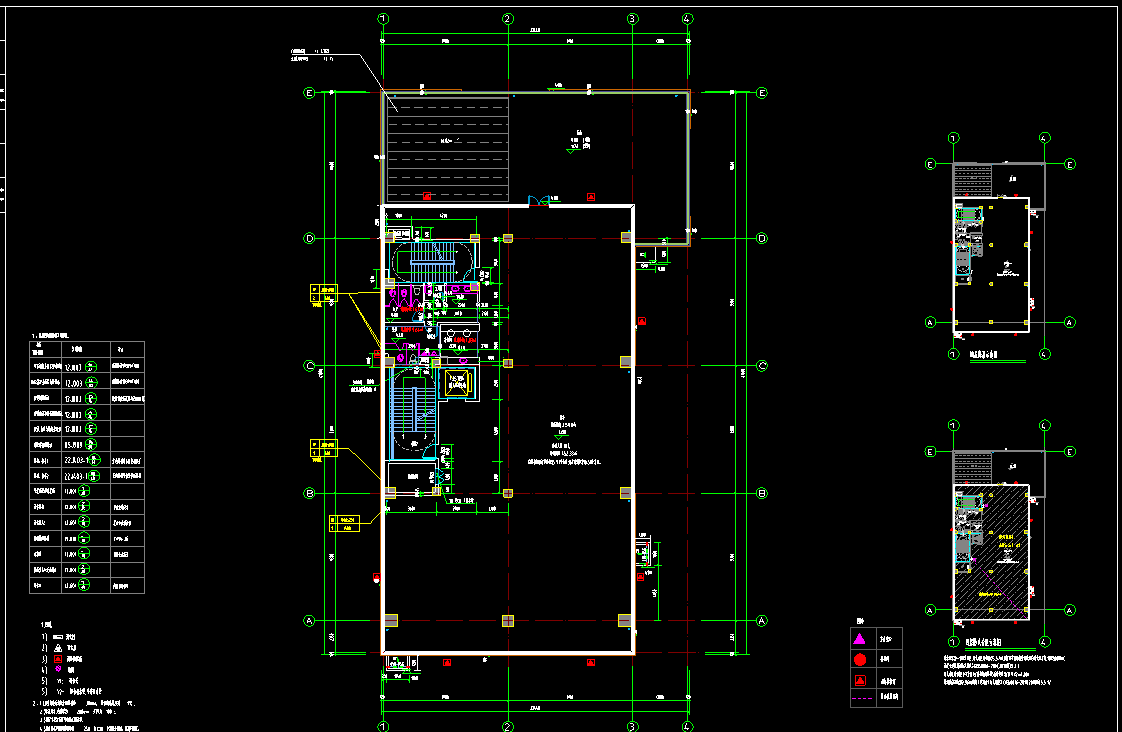Image resolution: width=1122 pixels, height=732 pixels.
Task: Click grid bubble A right of main plan
Action: coord(762,621)
